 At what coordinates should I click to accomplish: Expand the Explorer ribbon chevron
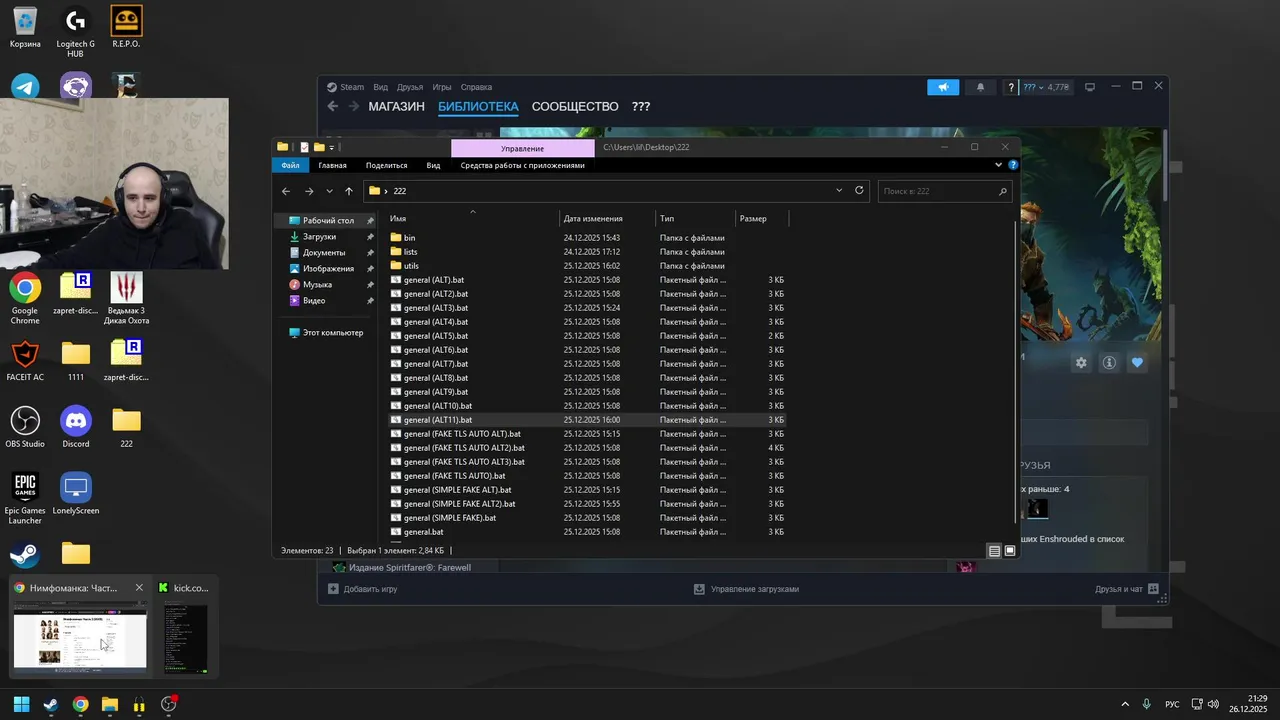[x=998, y=165]
